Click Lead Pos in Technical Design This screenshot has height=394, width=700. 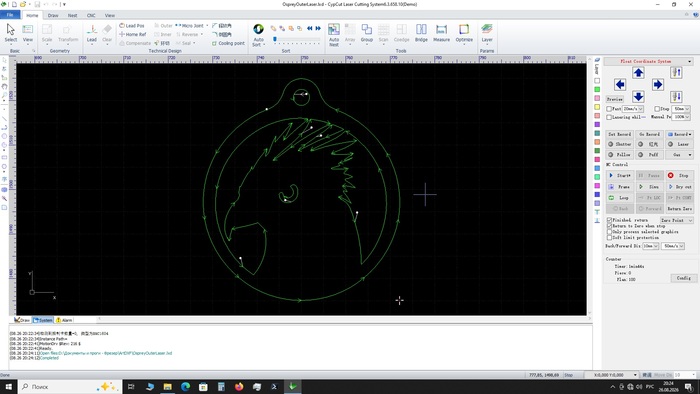click(132, 25)
